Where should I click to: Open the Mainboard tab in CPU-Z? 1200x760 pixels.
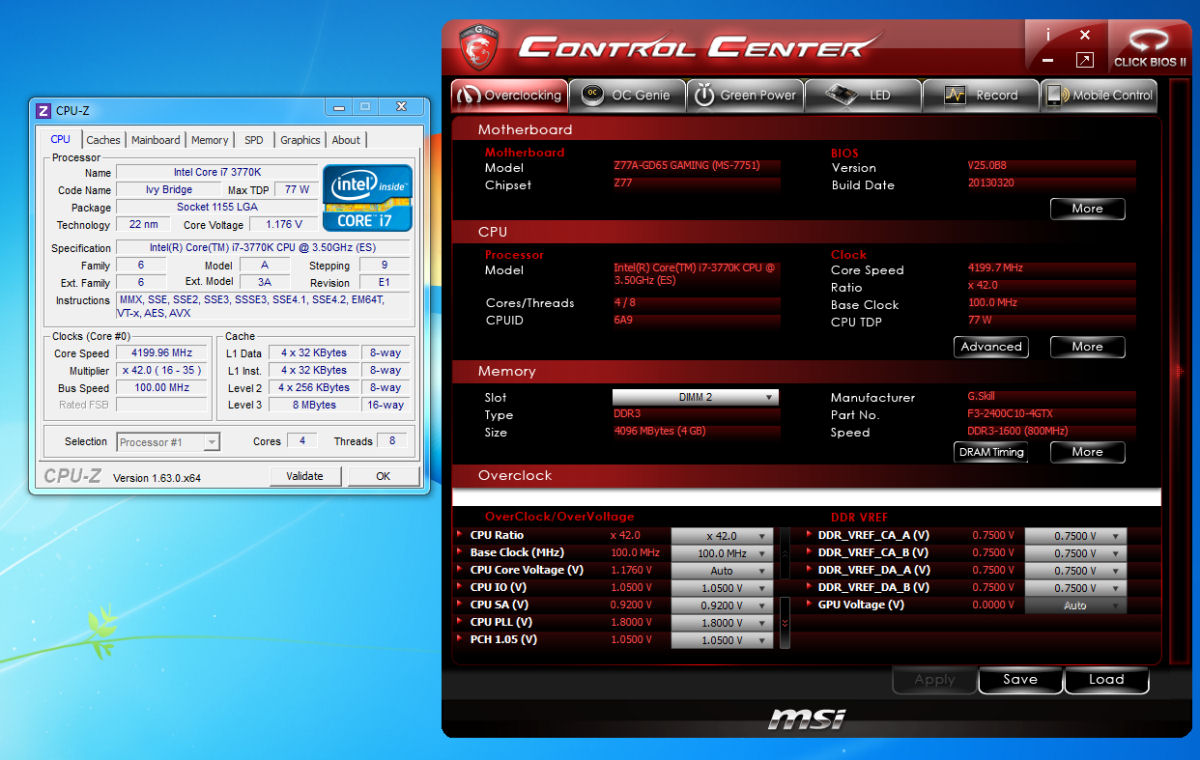click(x=156, y=141)
